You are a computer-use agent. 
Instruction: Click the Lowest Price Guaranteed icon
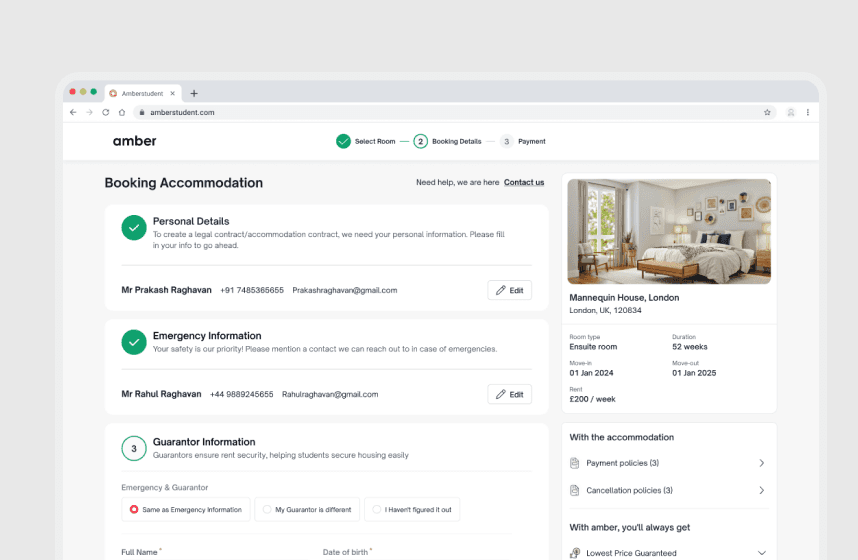(x=575, y=553)
